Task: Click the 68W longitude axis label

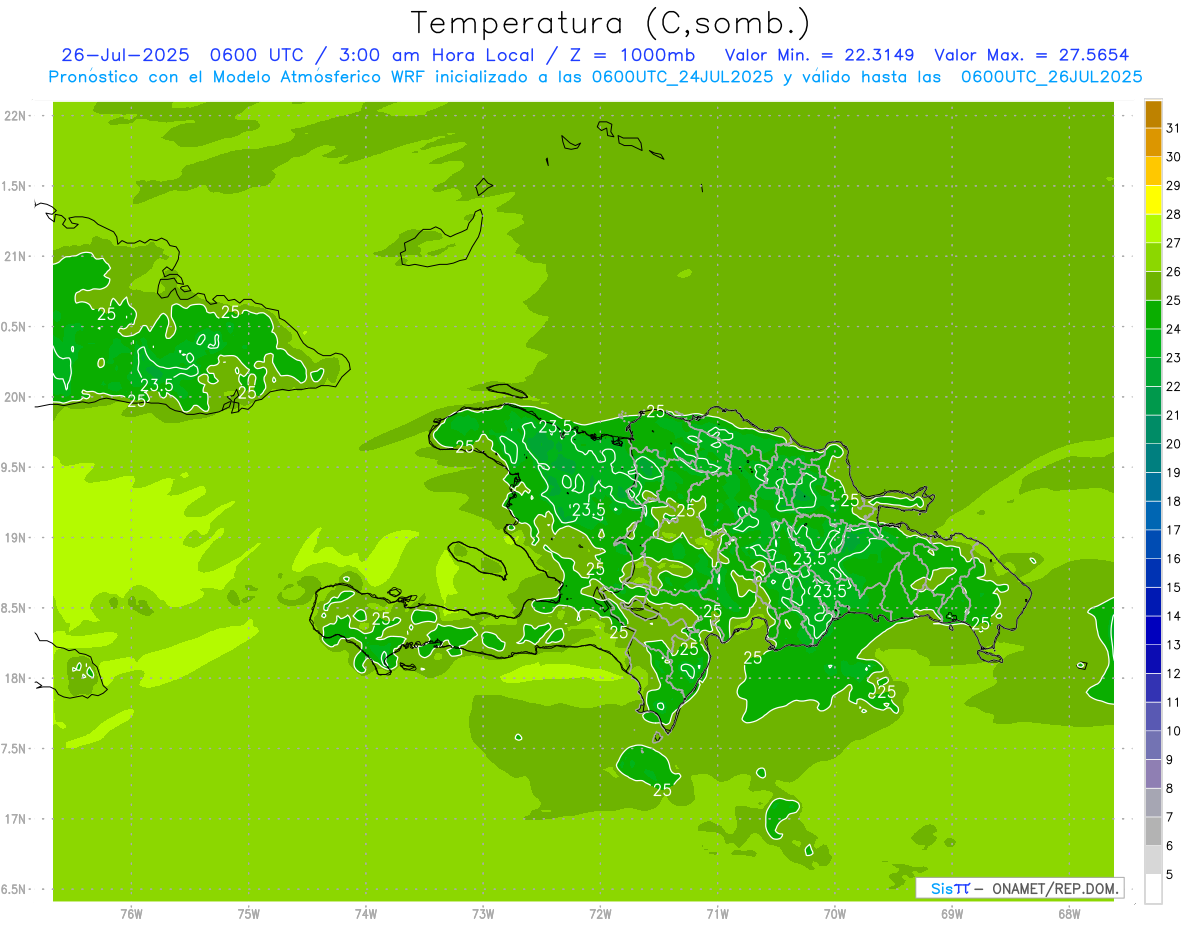Action: coord(1069,914)
